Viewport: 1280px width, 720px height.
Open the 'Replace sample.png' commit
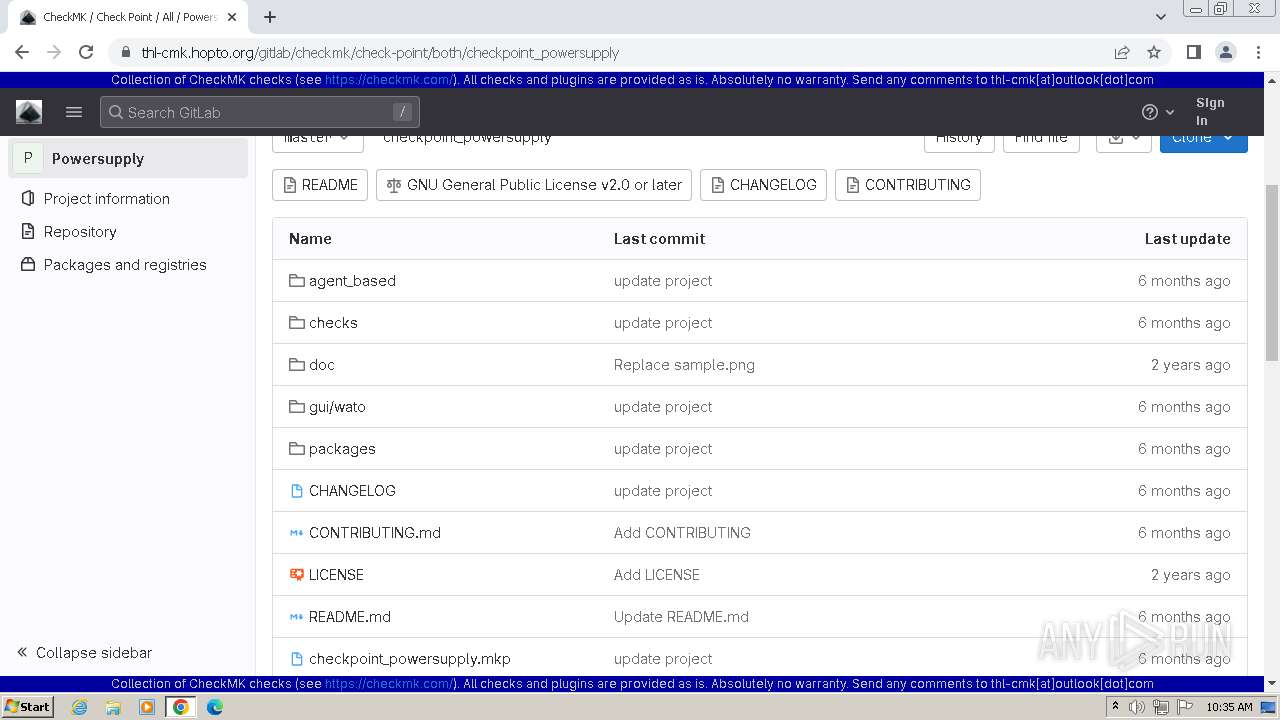(684, 364)
